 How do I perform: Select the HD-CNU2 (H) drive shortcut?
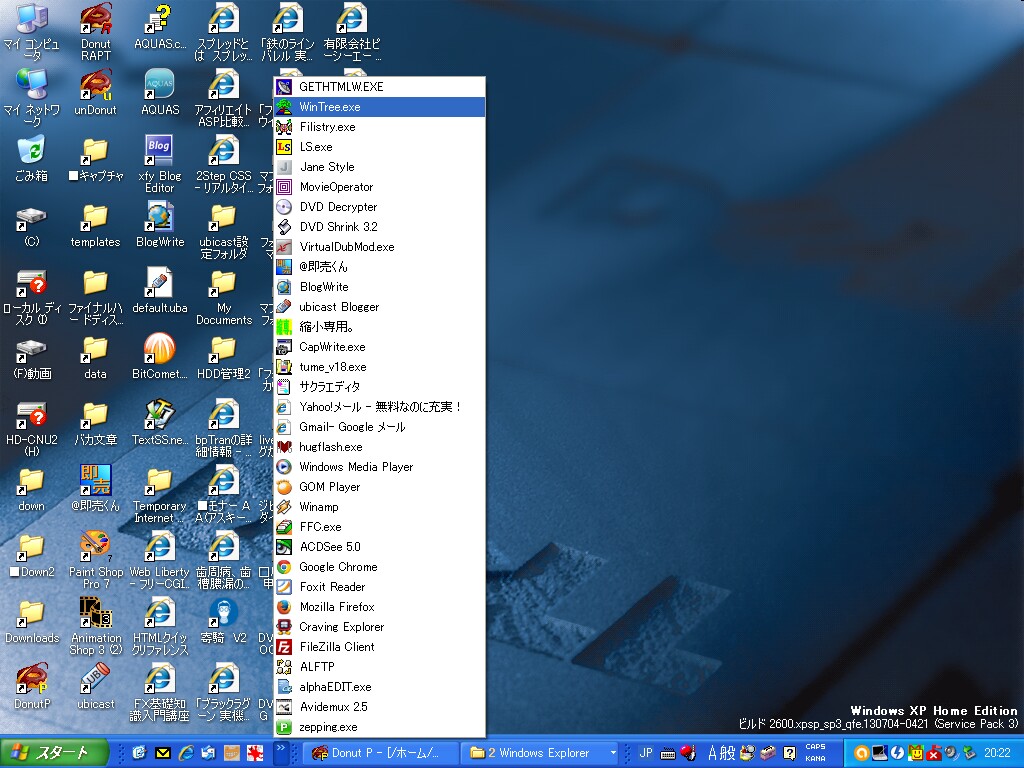click(32, 428)
